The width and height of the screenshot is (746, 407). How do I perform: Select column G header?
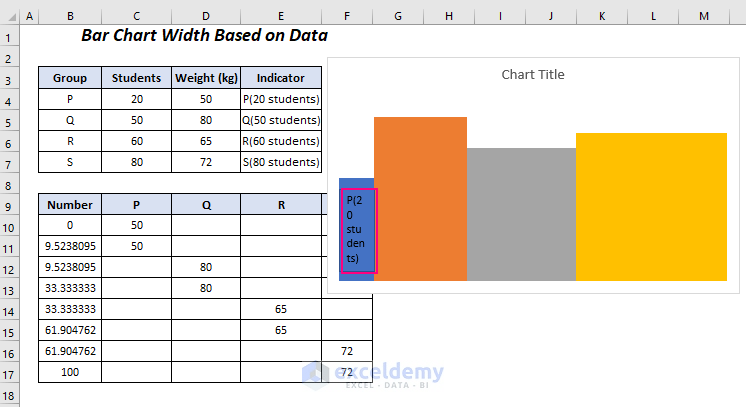coord(398,17)
